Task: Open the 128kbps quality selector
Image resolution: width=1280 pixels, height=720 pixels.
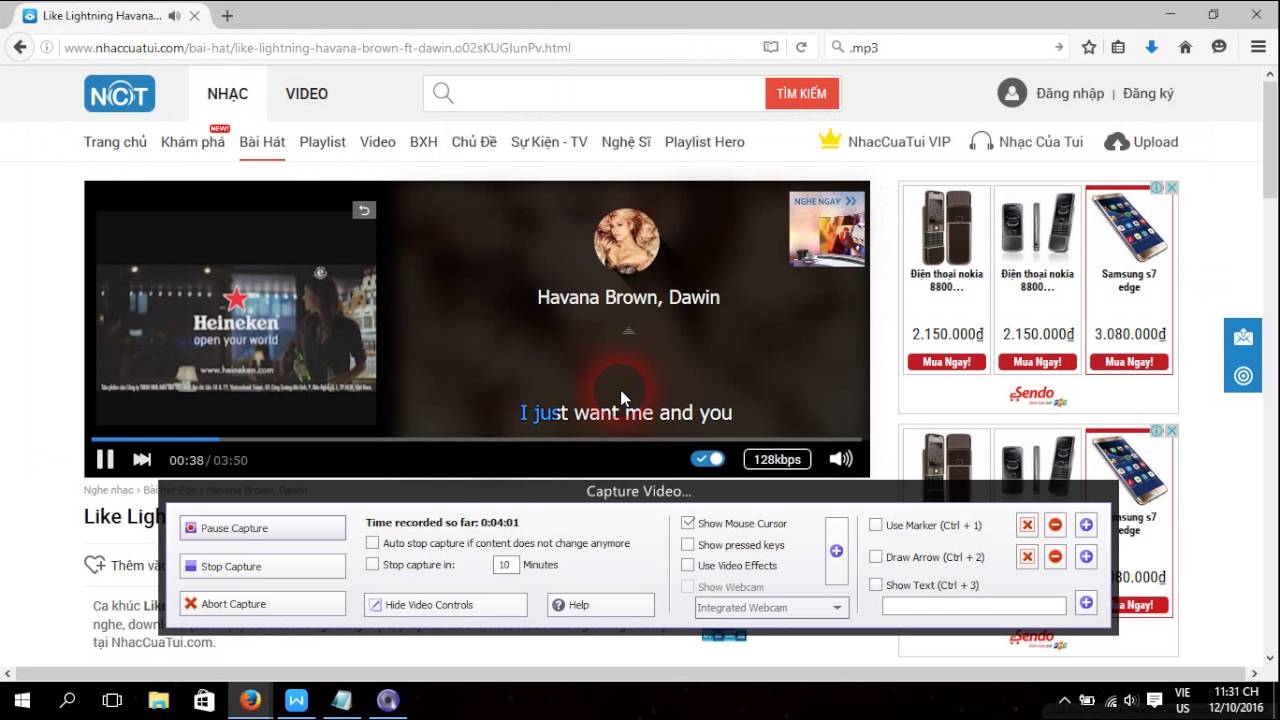Action: (777, 459)
